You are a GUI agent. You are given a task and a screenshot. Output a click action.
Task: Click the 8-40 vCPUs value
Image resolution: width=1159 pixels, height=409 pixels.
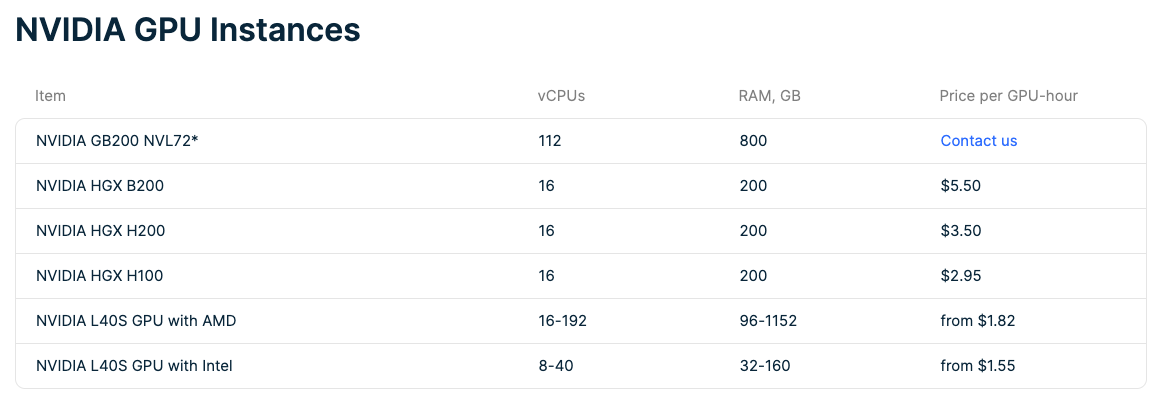(x=556, y=366)
